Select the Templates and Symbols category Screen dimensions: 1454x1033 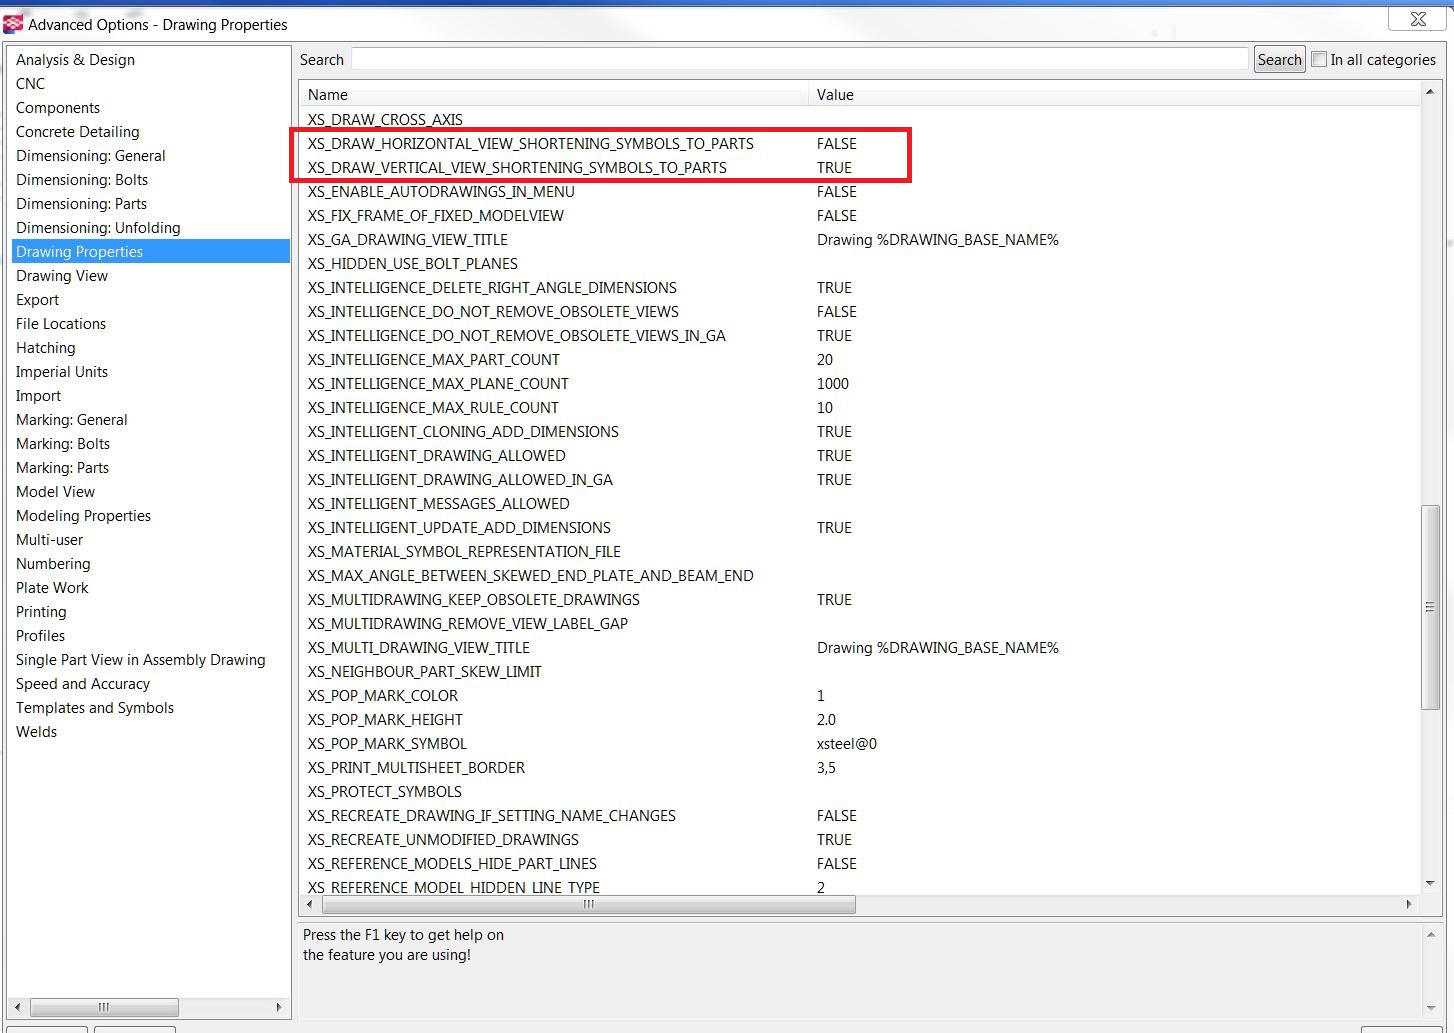(x=95, y=708)
